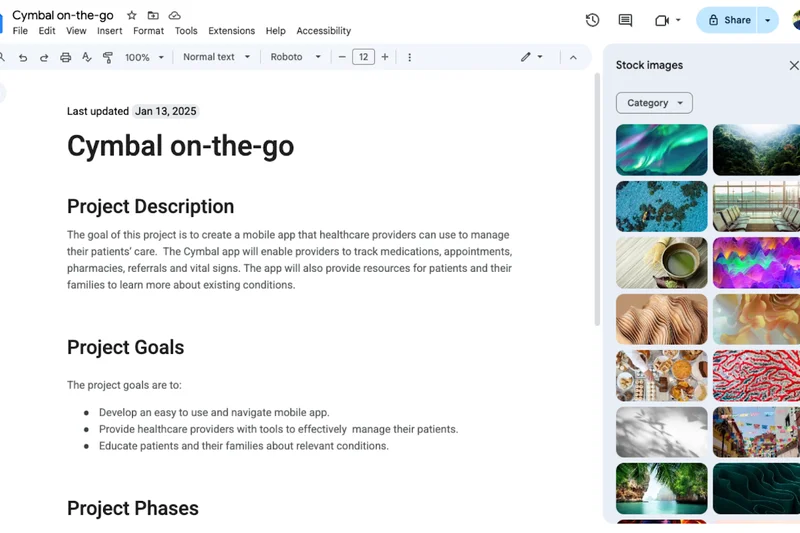Open the Extensions menu
This screenshot has width=800, height=533.
(232, 31)
